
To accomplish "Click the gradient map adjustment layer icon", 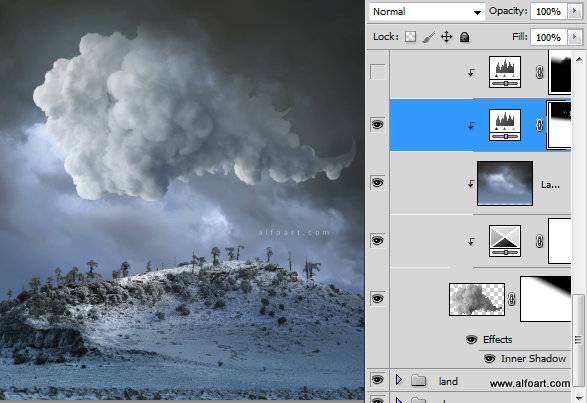I will click(x=505, y=241).
